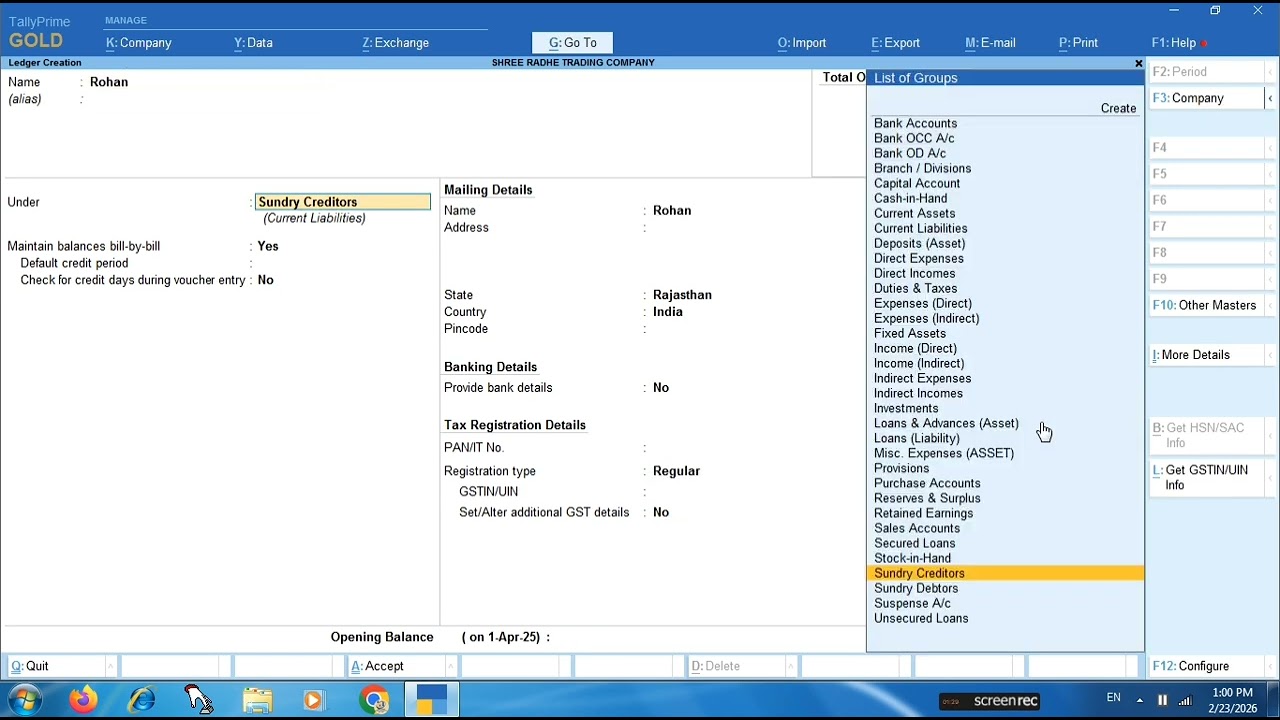This screenshot has height=720, width=1280.
Task: Close the List of Groups panel
Action: point(1138,63)
